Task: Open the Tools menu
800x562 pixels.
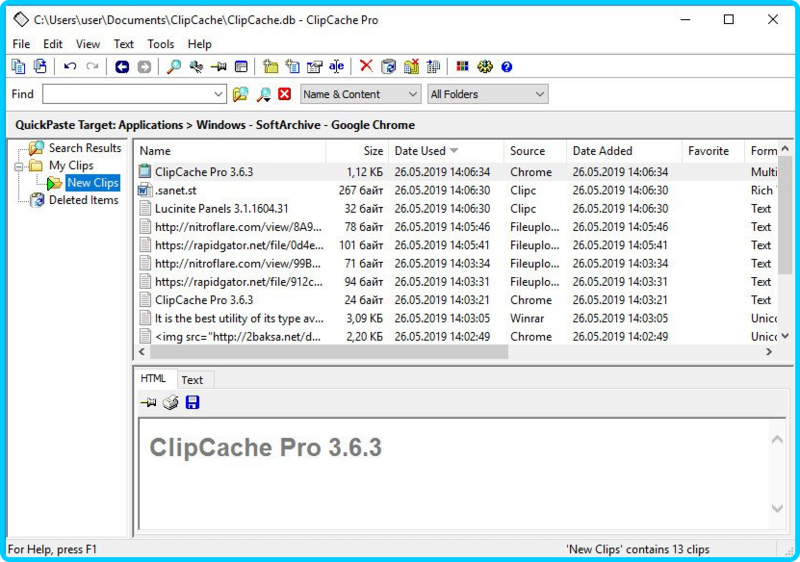Action: (161, 44)
